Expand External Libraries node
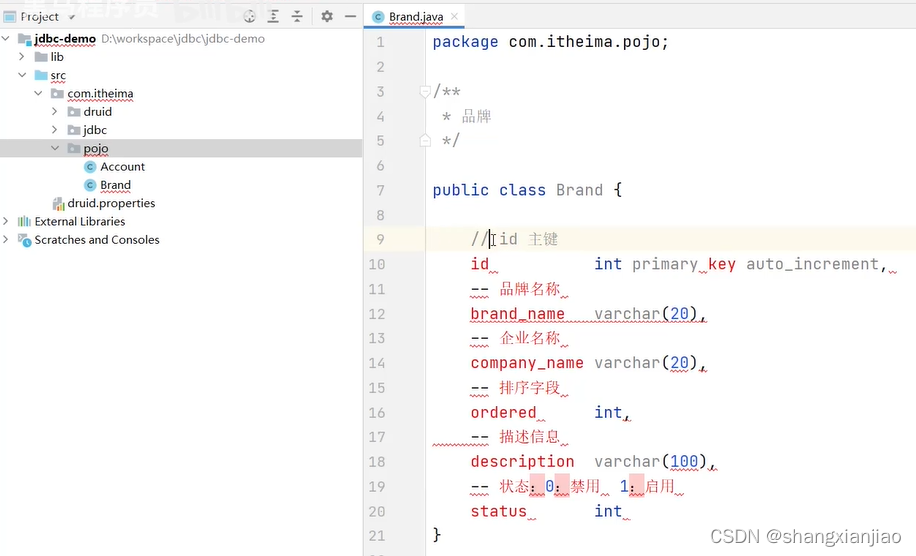Screen dimensions: 916x556 coord(6,221)
